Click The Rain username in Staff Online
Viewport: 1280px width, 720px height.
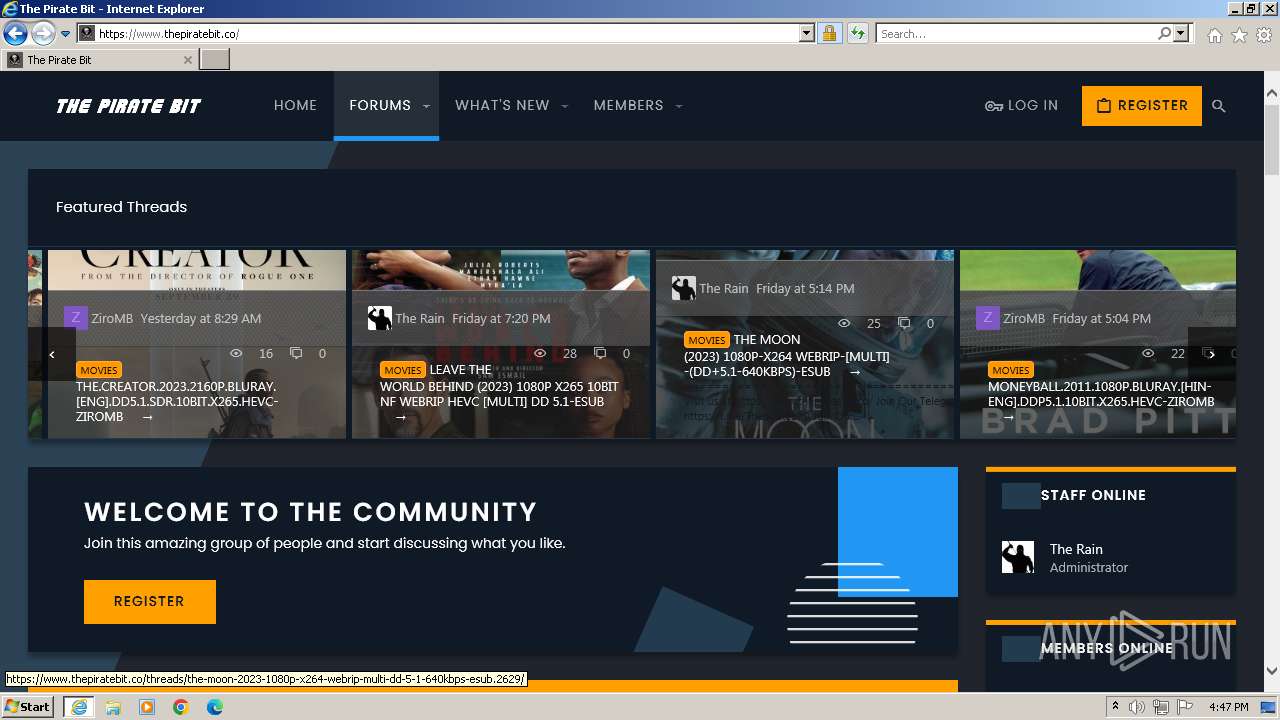click(1076, 549)
